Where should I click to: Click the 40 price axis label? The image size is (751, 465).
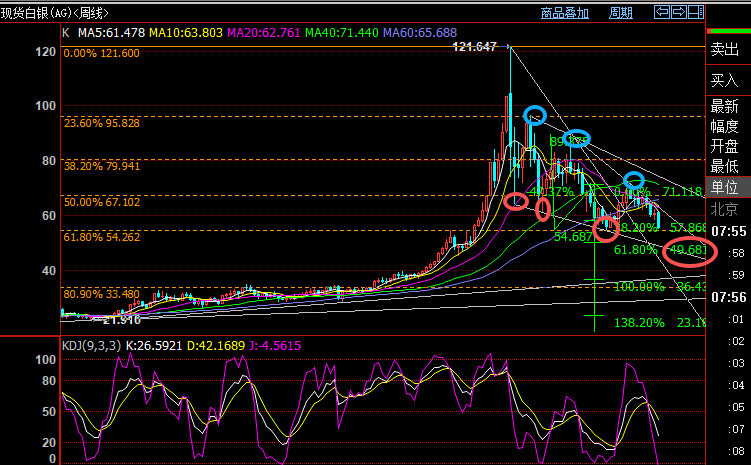49,271
